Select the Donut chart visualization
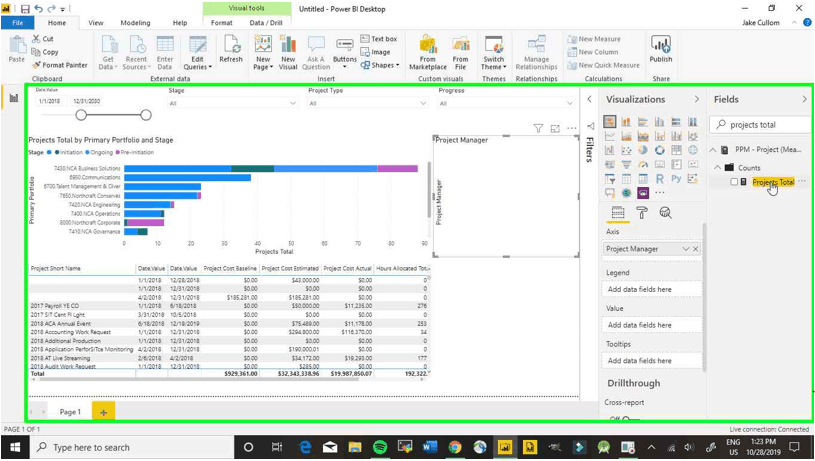This screenshot has height=461, width=815. click(x=660, y=150)
